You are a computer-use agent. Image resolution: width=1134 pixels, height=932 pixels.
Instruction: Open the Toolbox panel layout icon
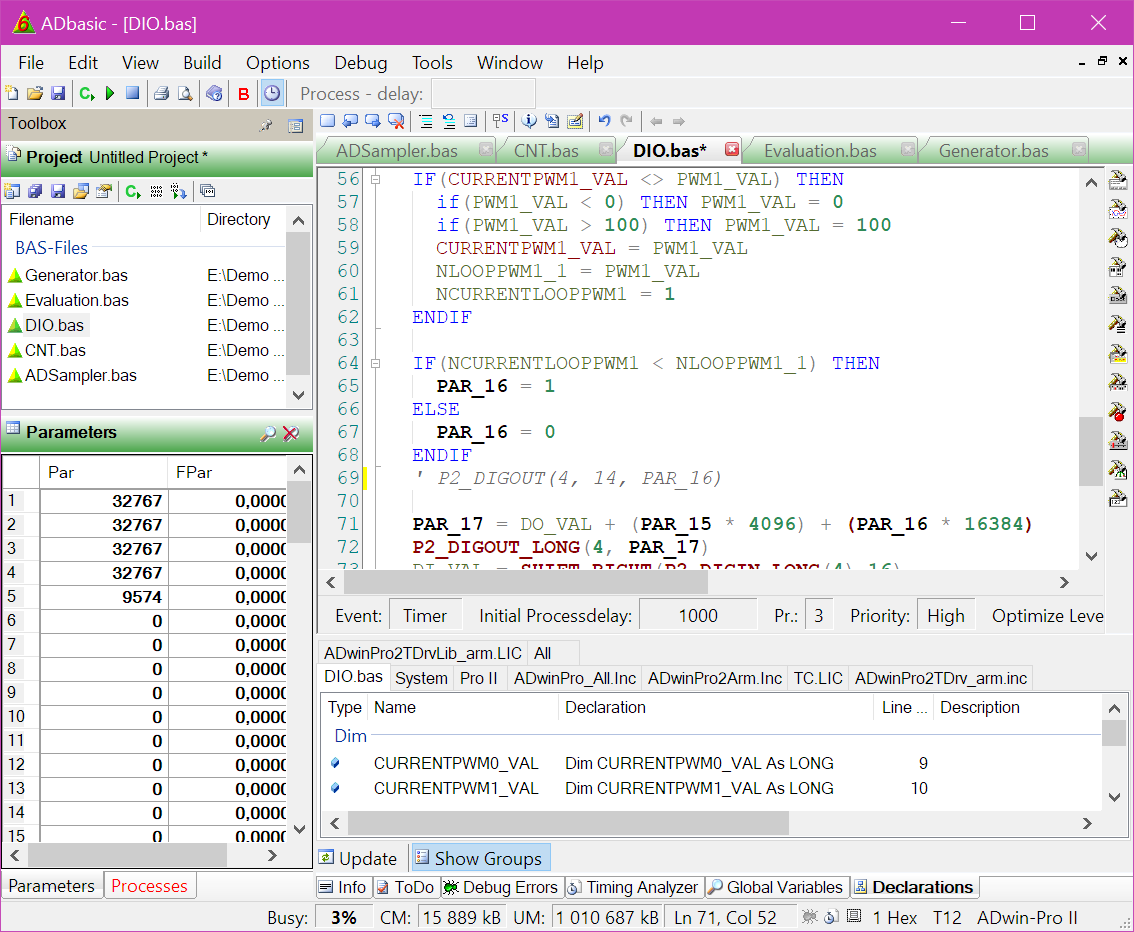coord(295,125)
